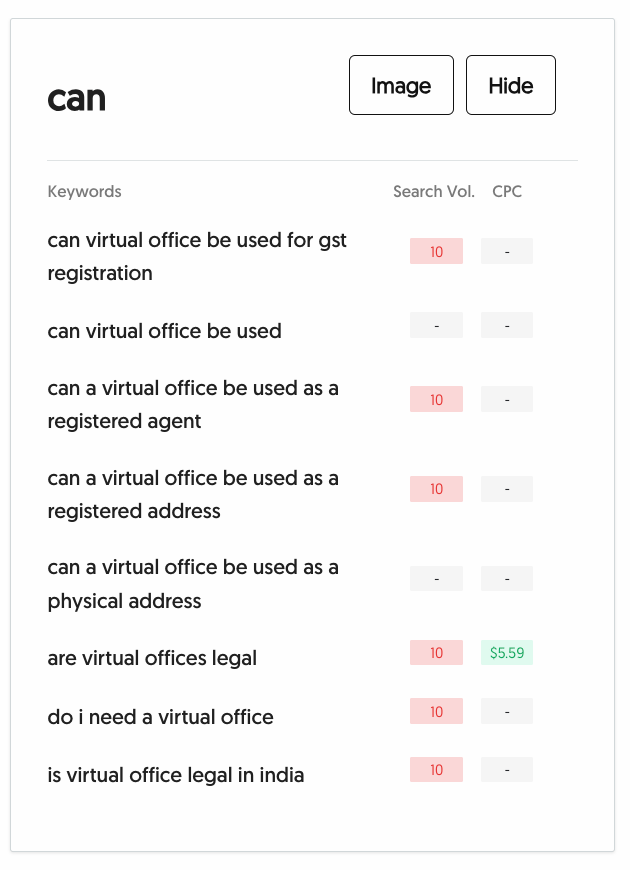Viewport: 630px width, 870px height.
Task: Open 'can a virtual office be used as a physical address'
Action: point(193,584)
